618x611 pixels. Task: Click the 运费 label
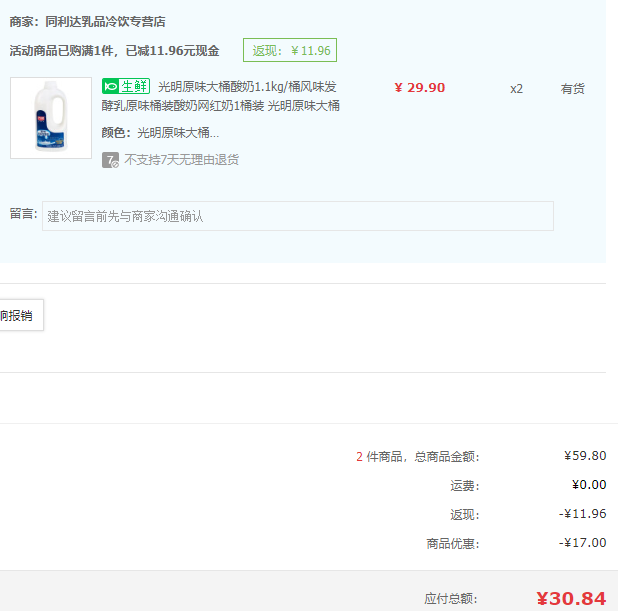click(465, 486)
